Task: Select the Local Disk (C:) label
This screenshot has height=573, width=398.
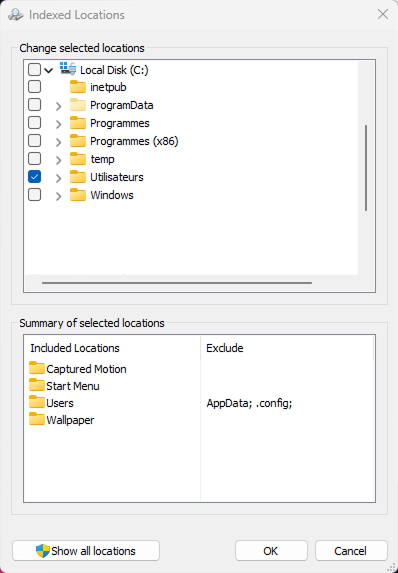Action: click(114, 70)
